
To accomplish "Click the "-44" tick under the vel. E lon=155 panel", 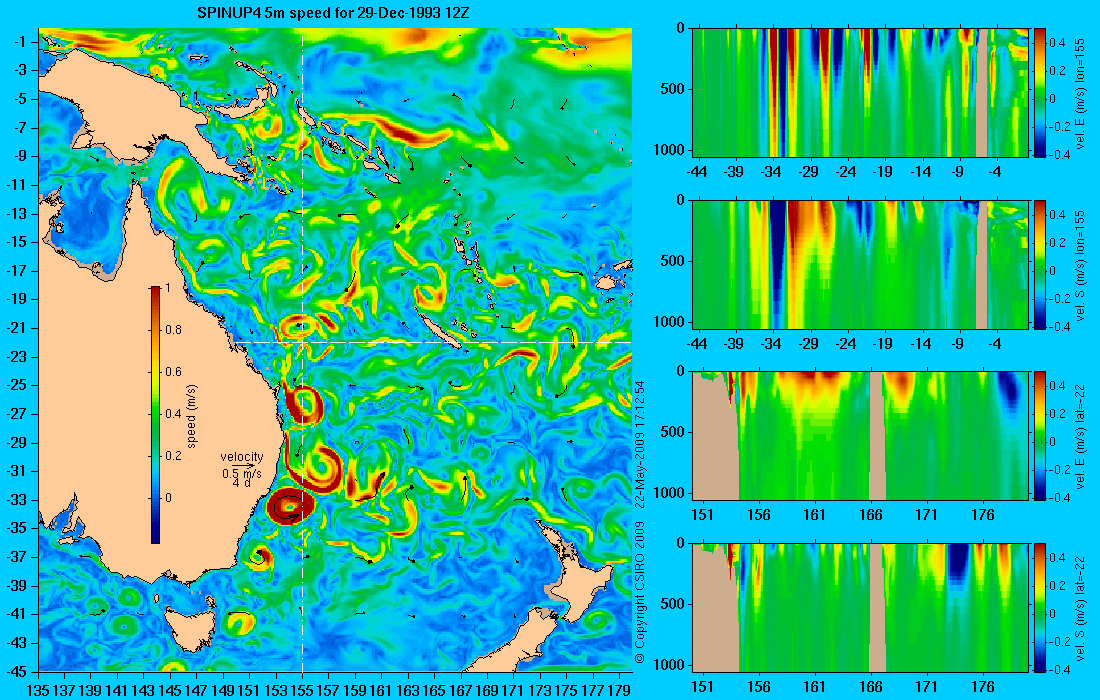I will pyautogui.click(x=697, y=172).
